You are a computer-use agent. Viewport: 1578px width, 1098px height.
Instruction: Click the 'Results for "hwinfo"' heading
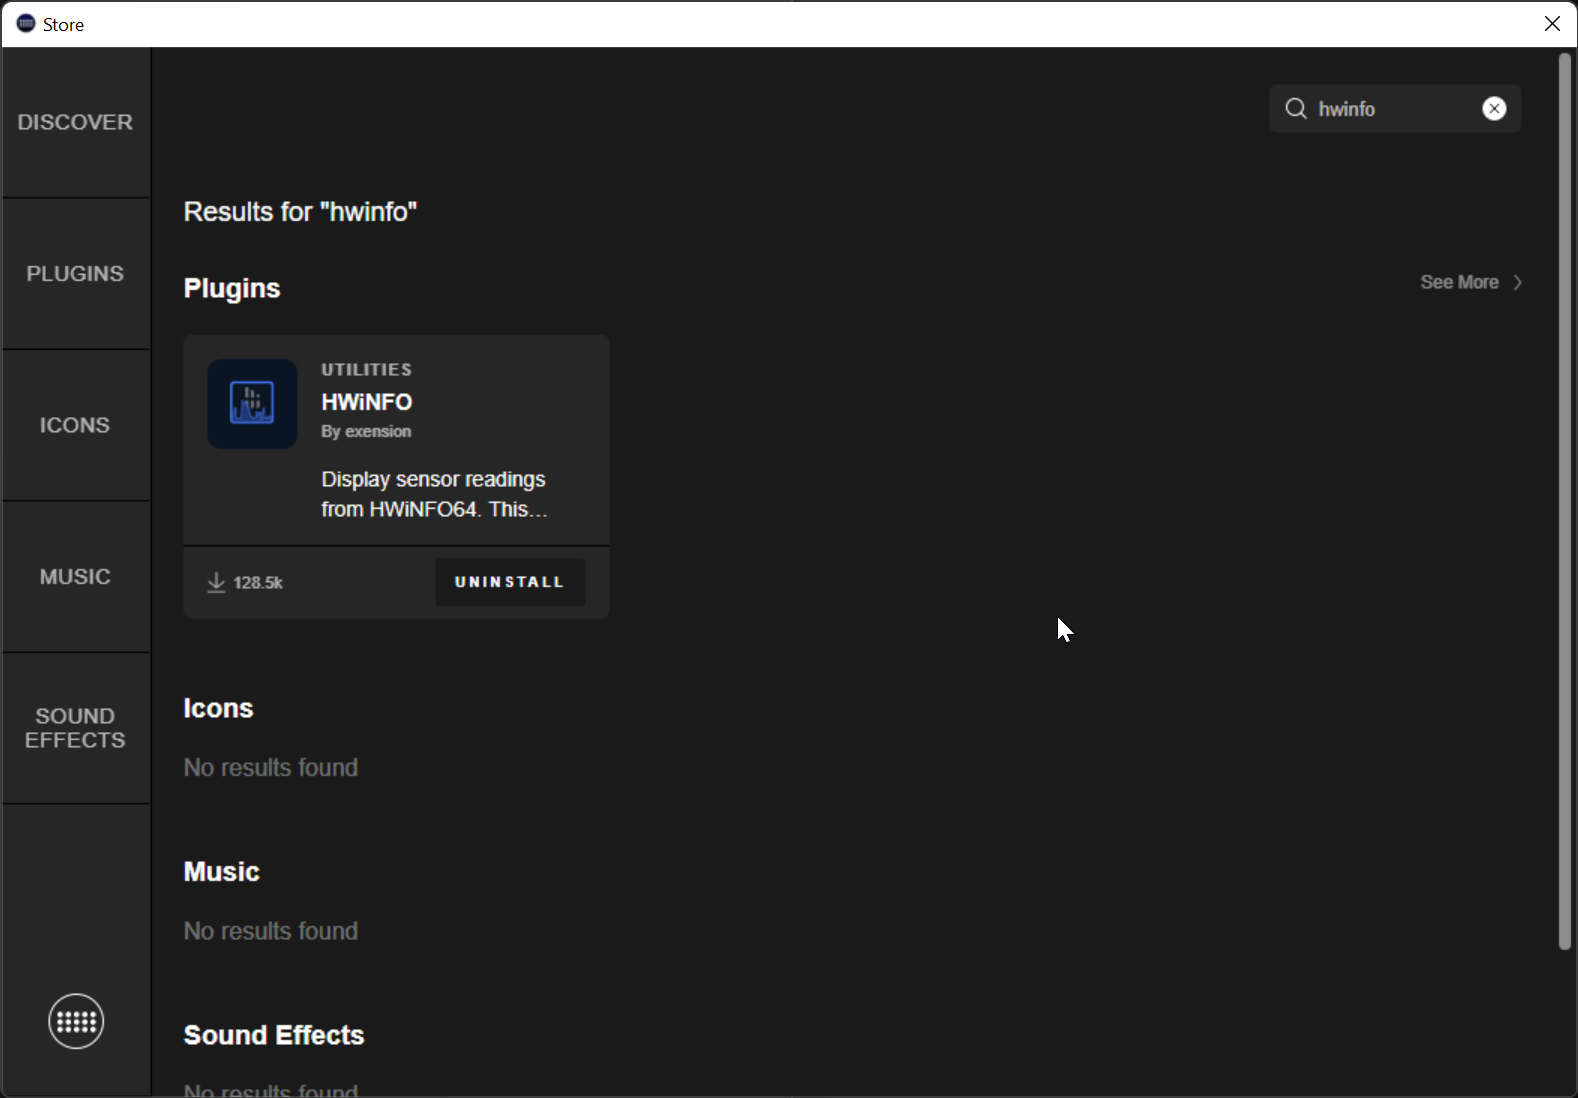click(x=300, y=212)
